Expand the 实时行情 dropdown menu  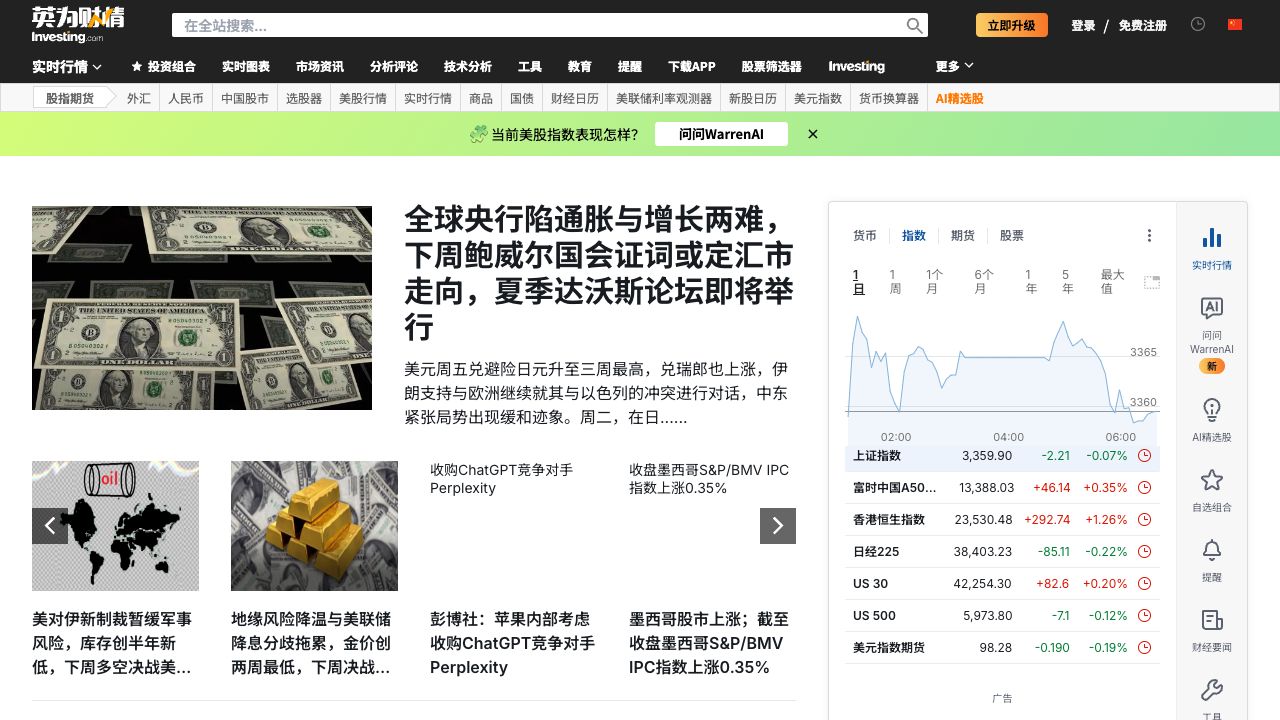click(x=67, y=67)
